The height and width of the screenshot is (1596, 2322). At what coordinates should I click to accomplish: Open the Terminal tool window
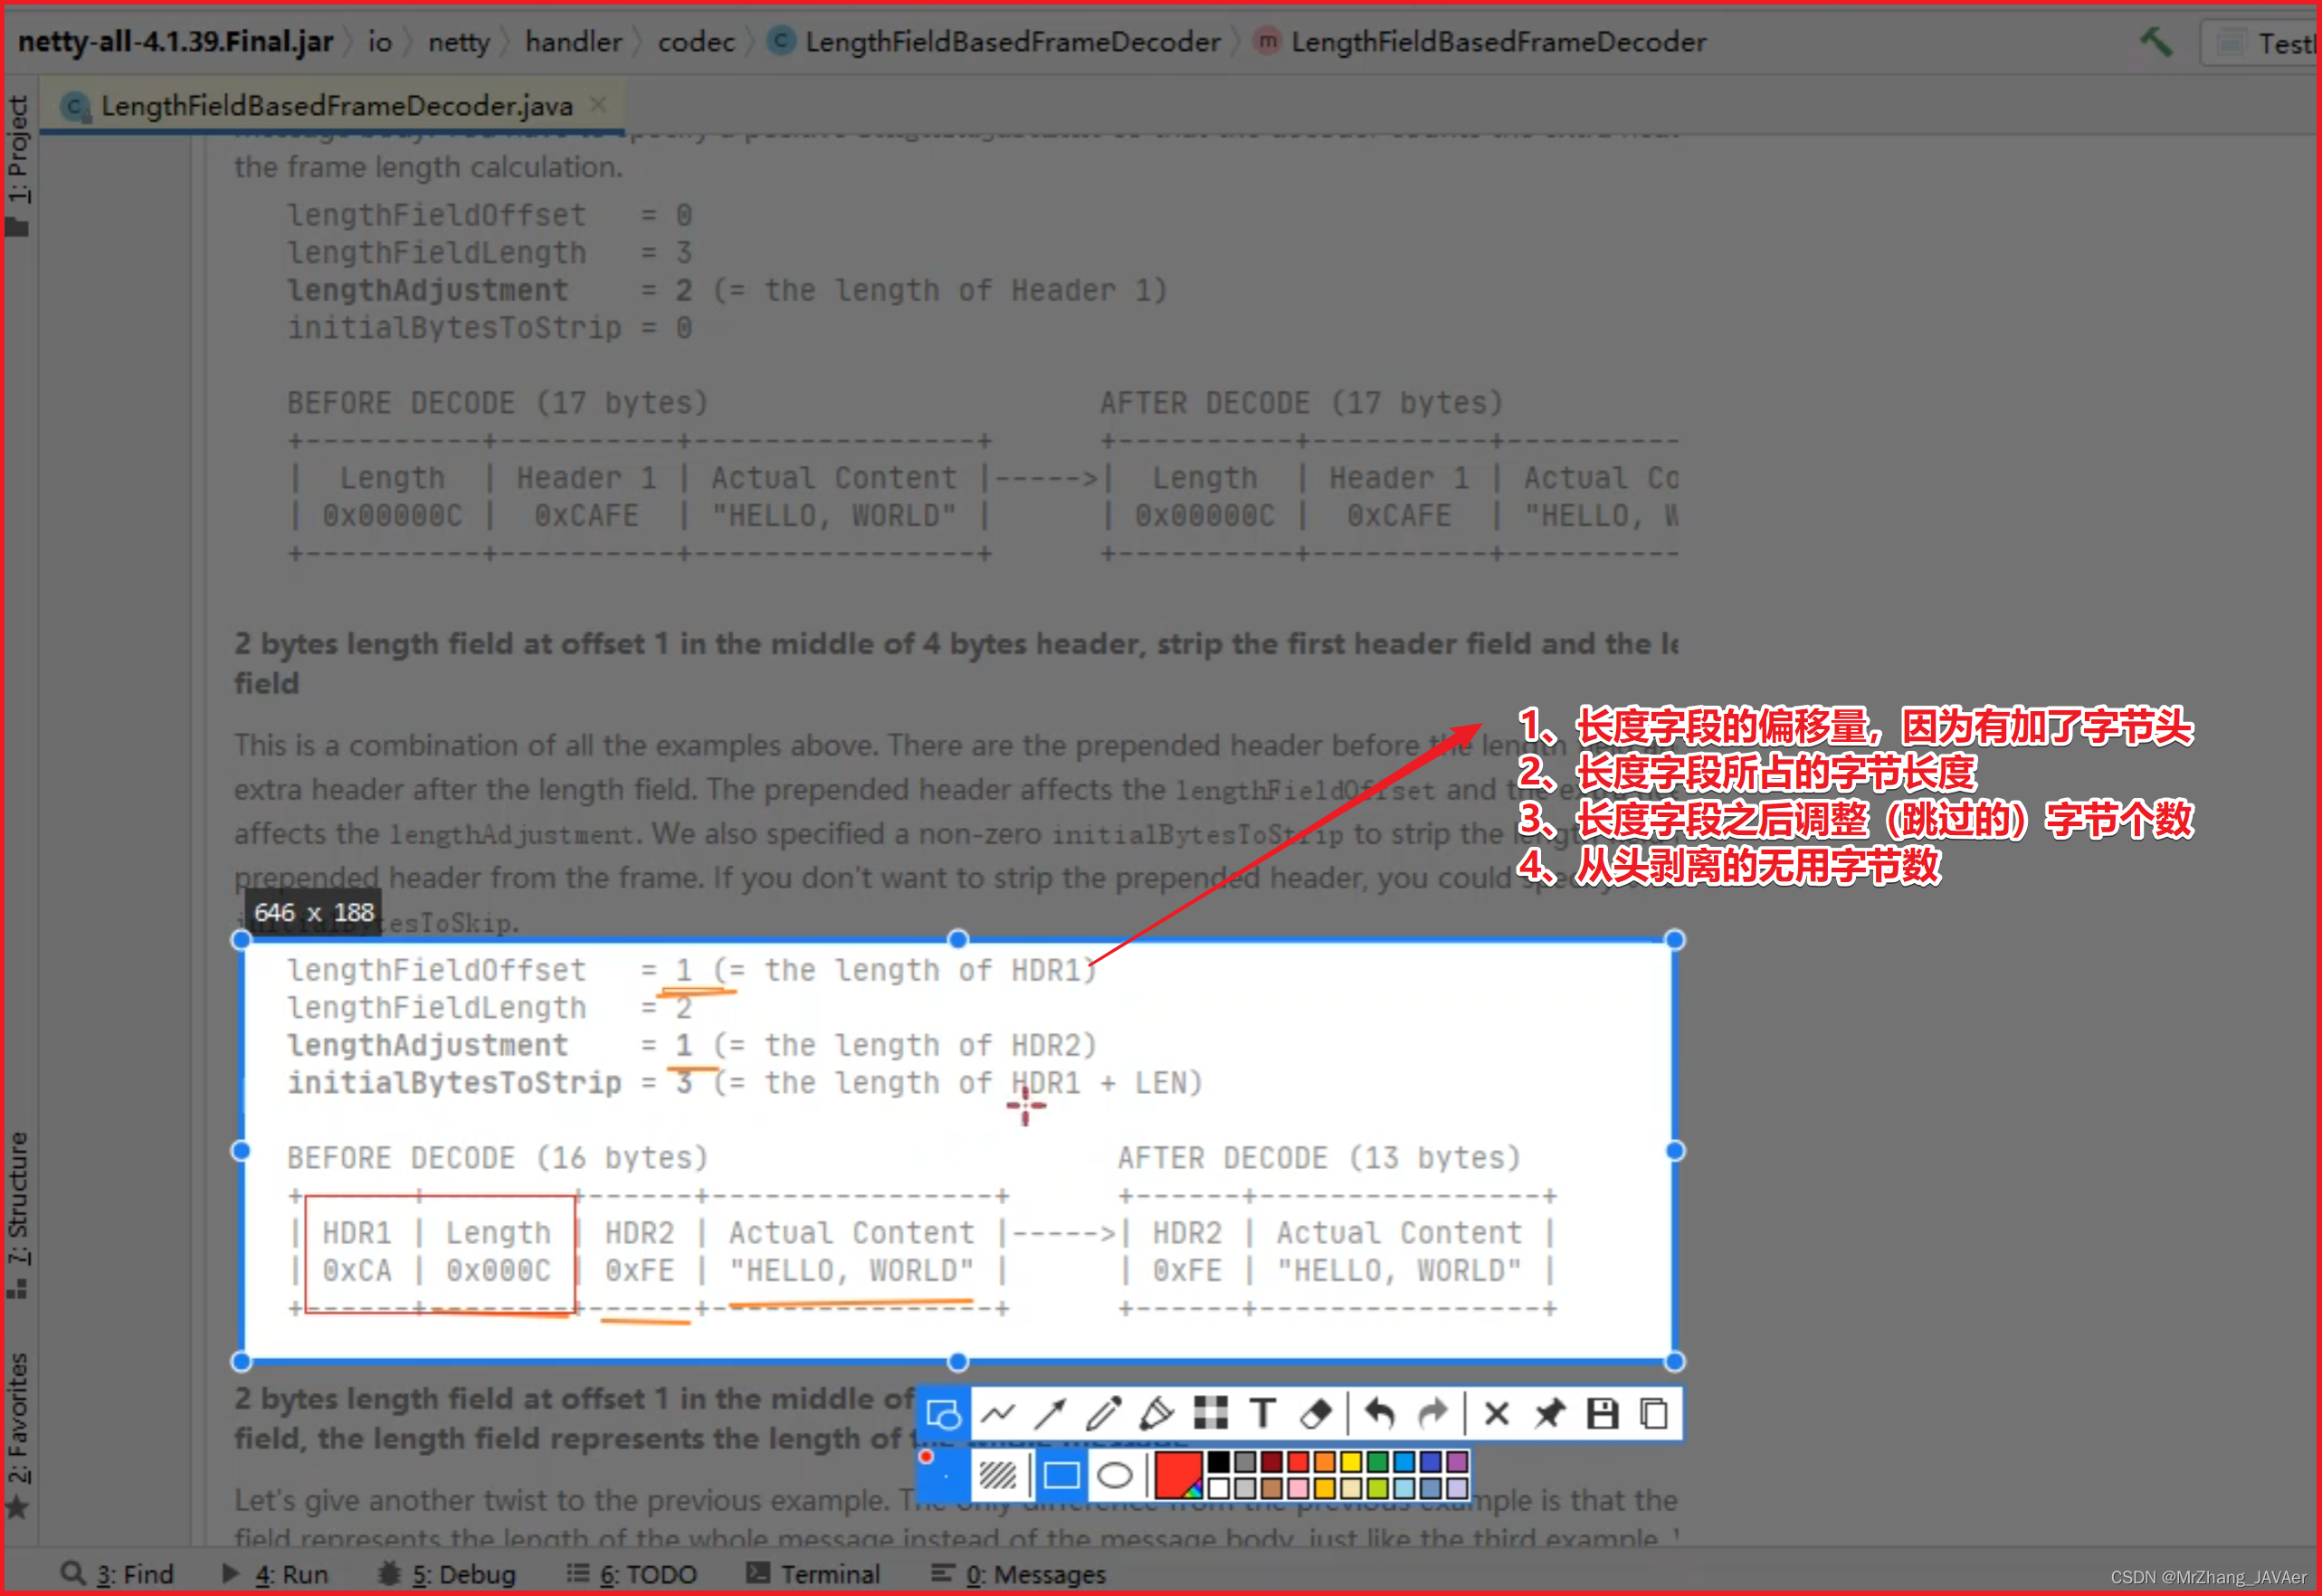tap(814, 1573)
